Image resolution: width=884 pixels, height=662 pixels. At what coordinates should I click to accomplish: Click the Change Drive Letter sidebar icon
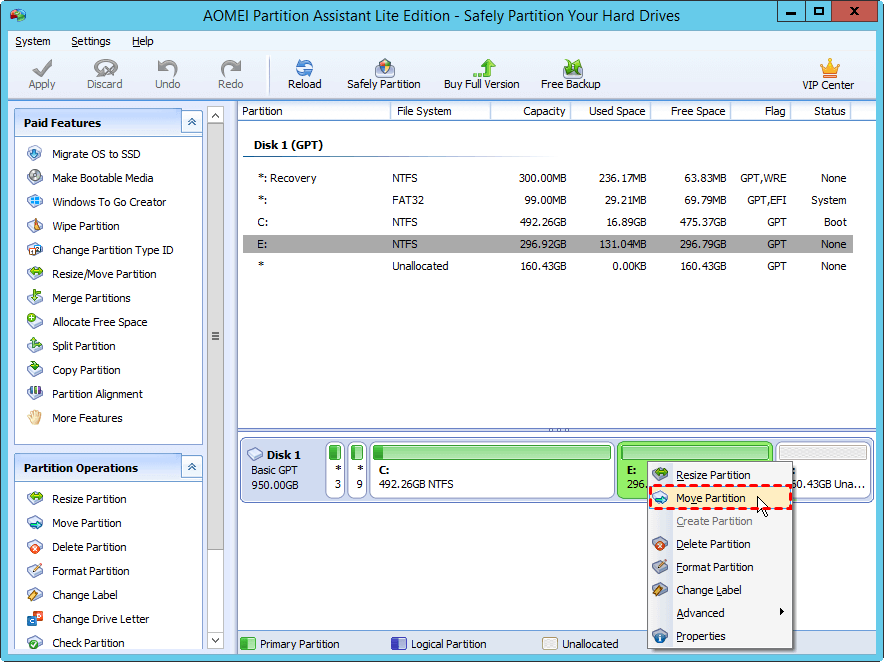(x=34, y=619)
